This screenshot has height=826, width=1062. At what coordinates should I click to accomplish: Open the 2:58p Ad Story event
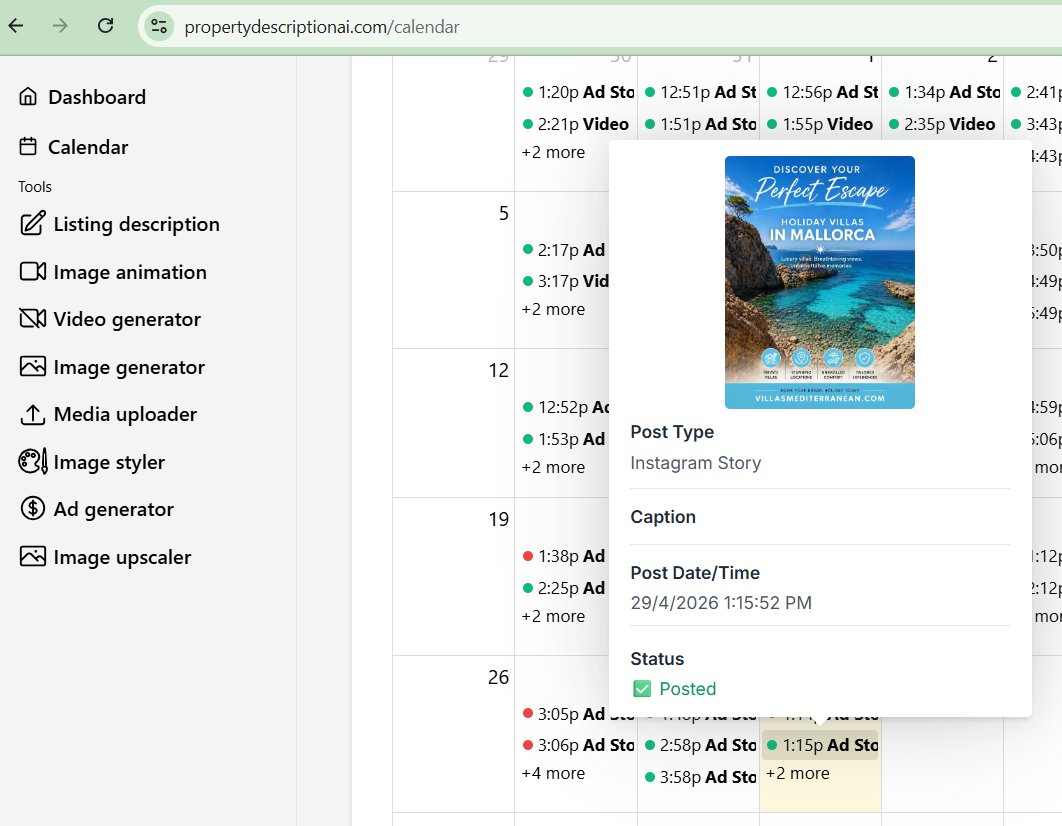pyautogui.click(x=699, y=745)
